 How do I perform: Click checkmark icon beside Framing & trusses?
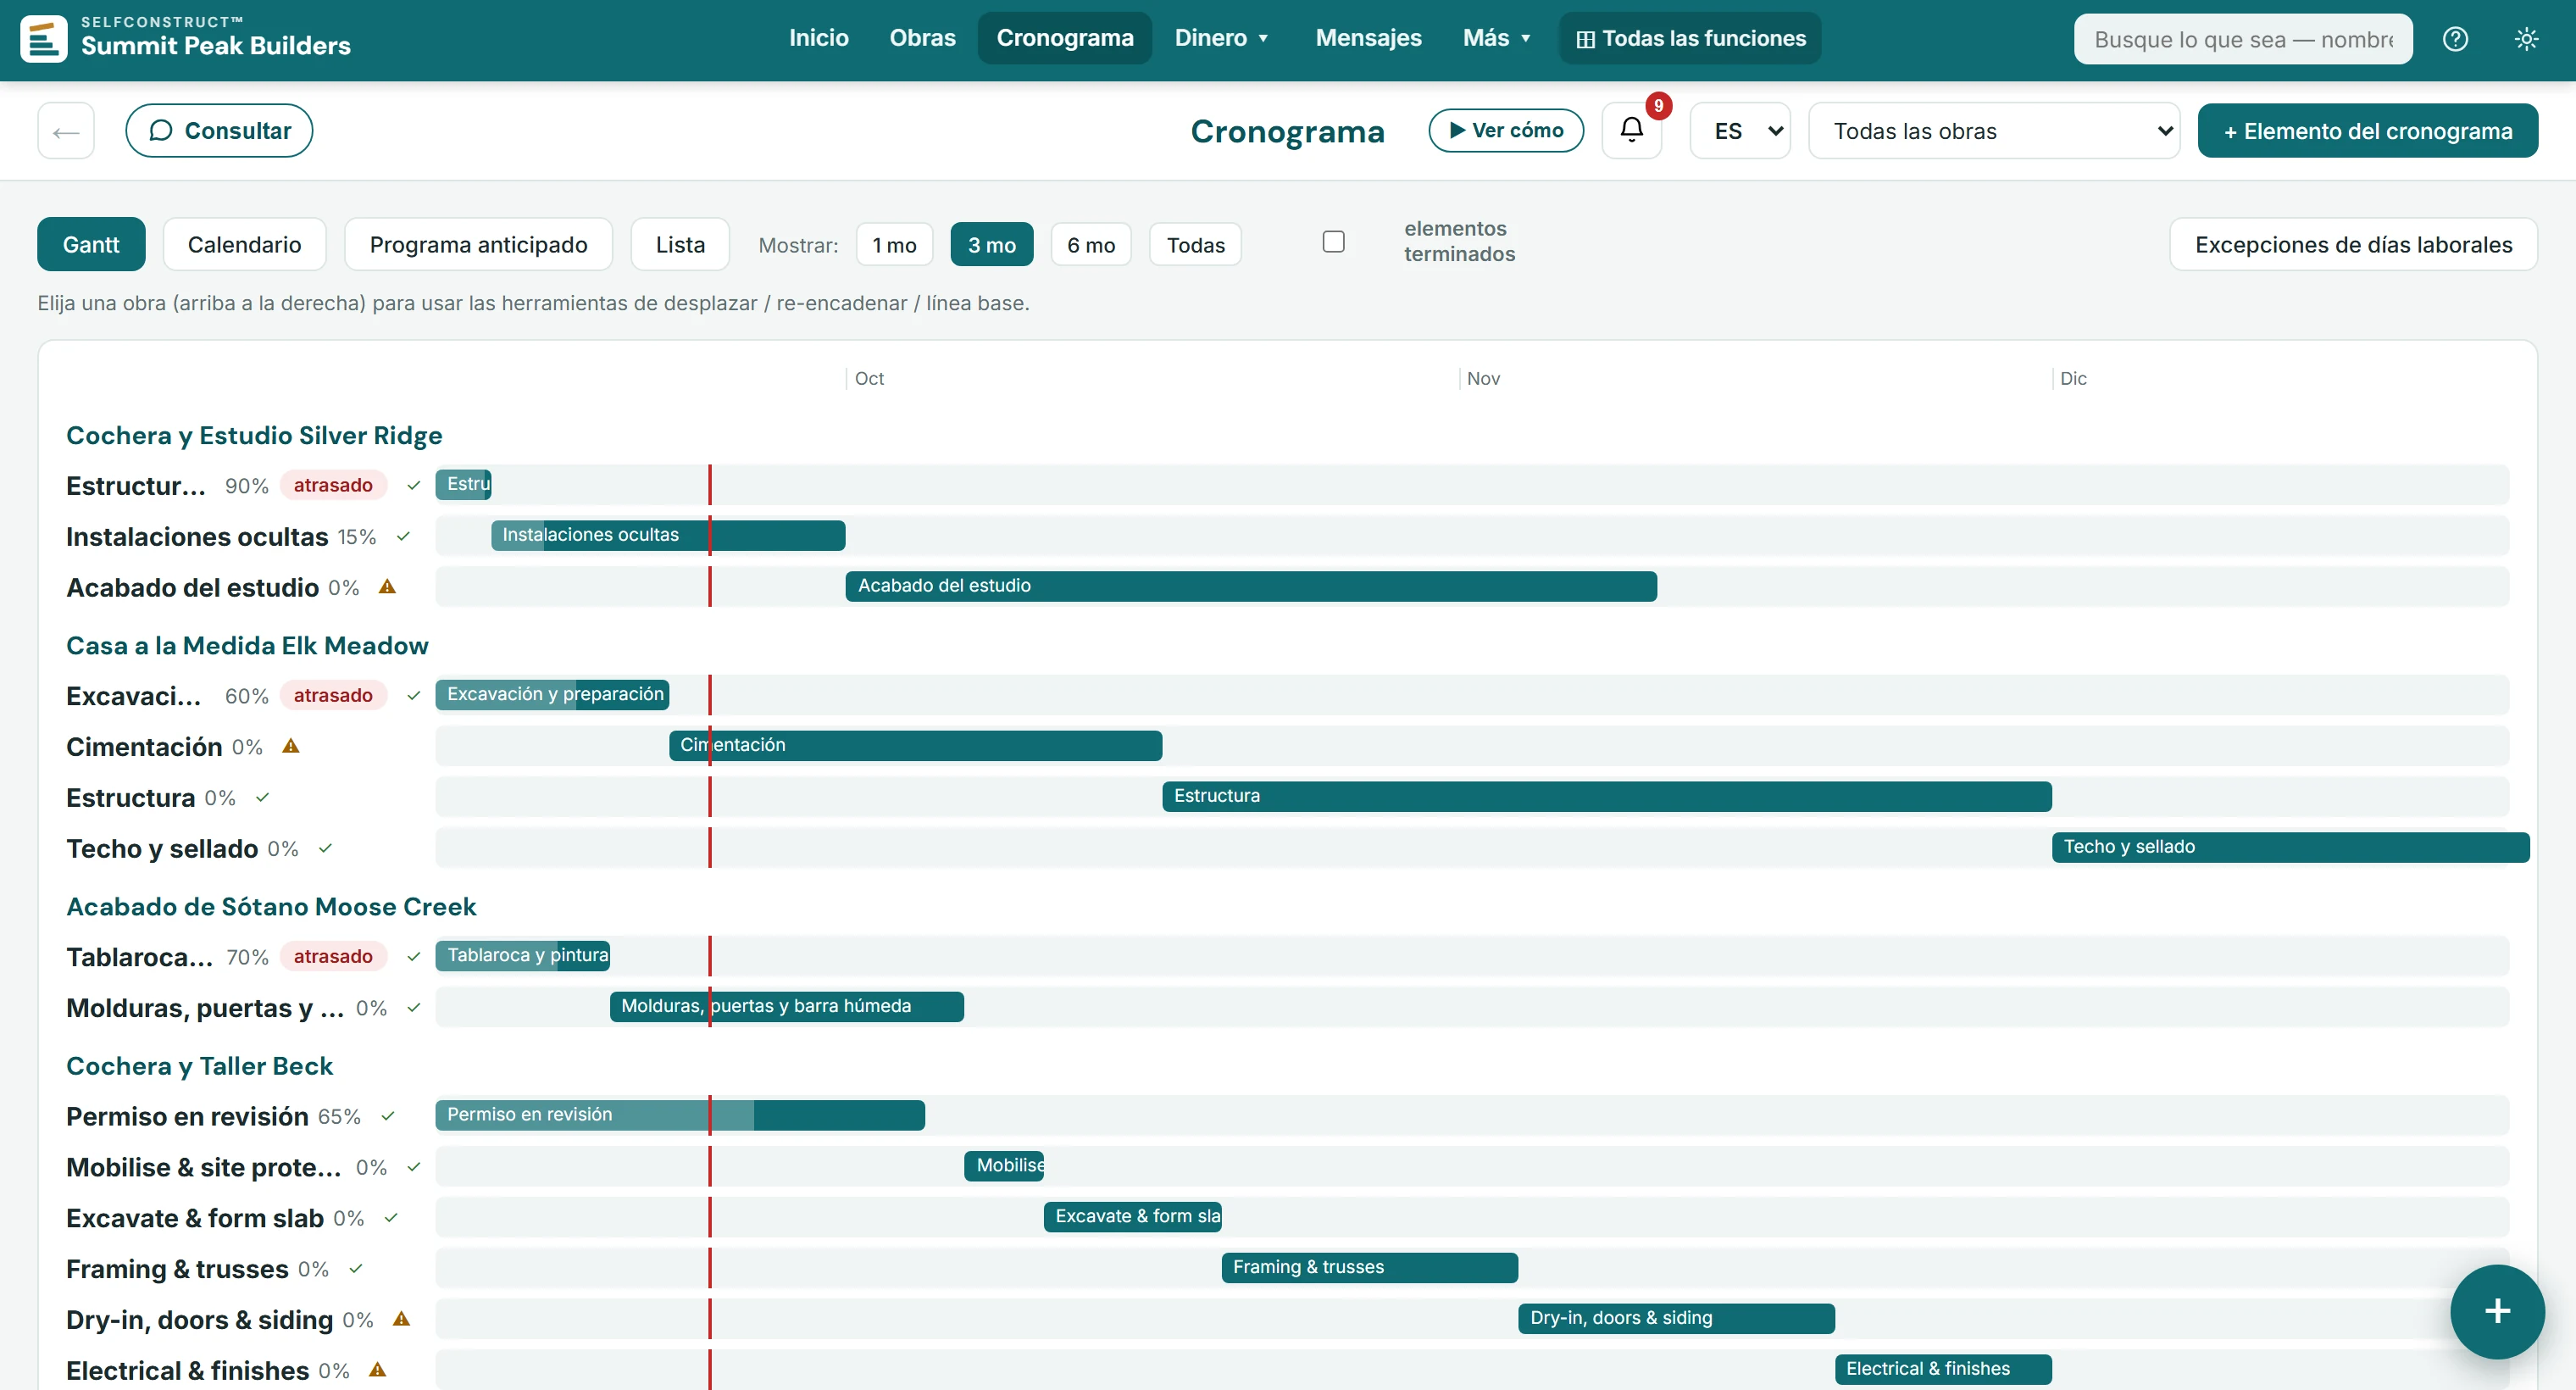[355, 1269]
